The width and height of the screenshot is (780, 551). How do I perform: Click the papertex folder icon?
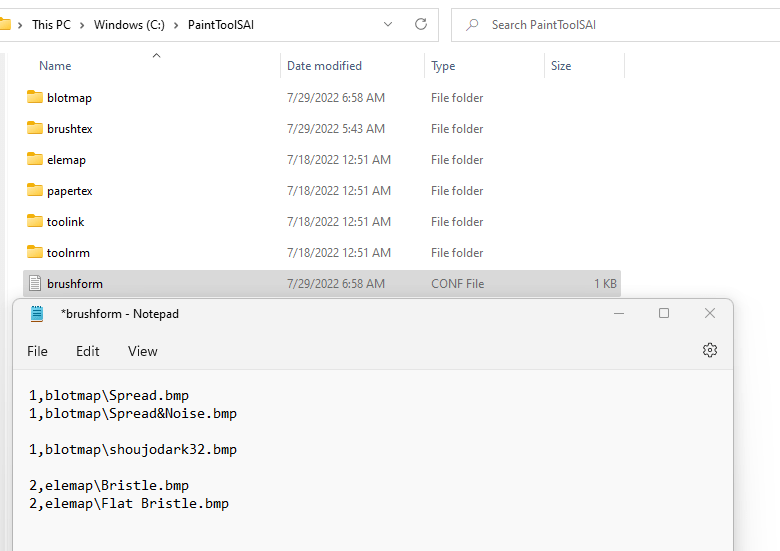[x=35, y=190]
